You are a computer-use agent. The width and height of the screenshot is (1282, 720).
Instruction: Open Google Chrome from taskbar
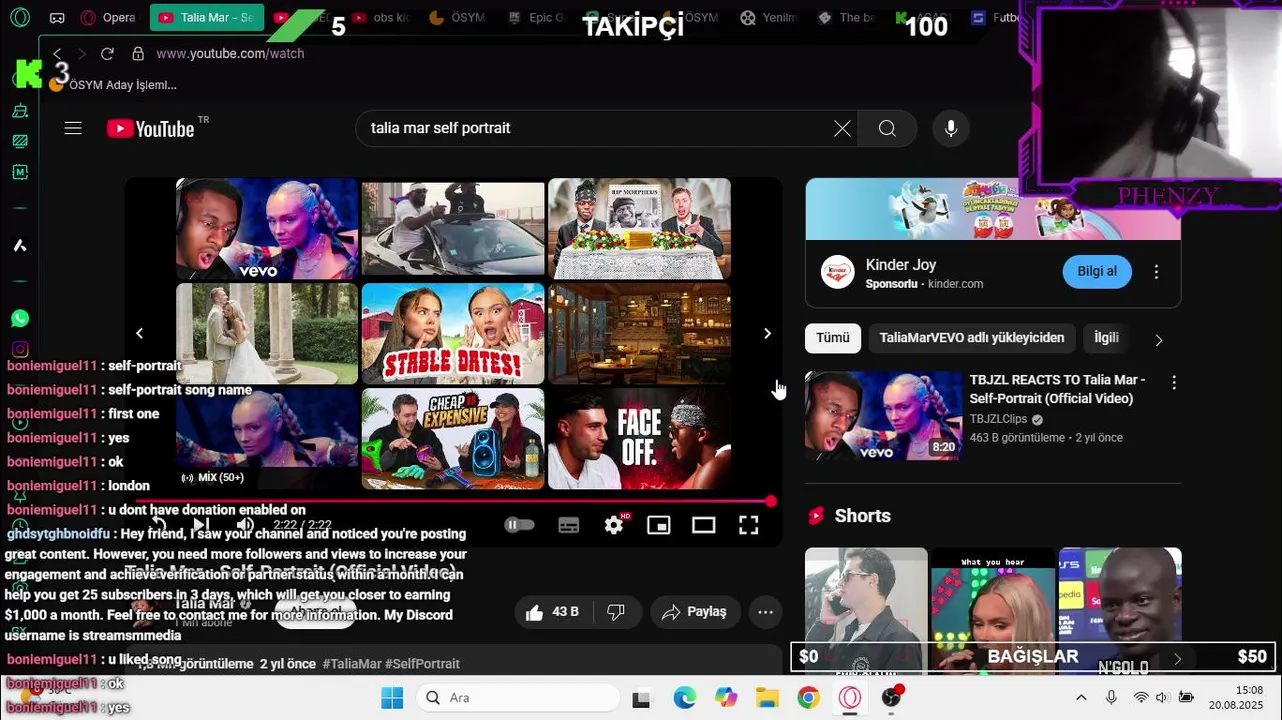click(808, 698)
